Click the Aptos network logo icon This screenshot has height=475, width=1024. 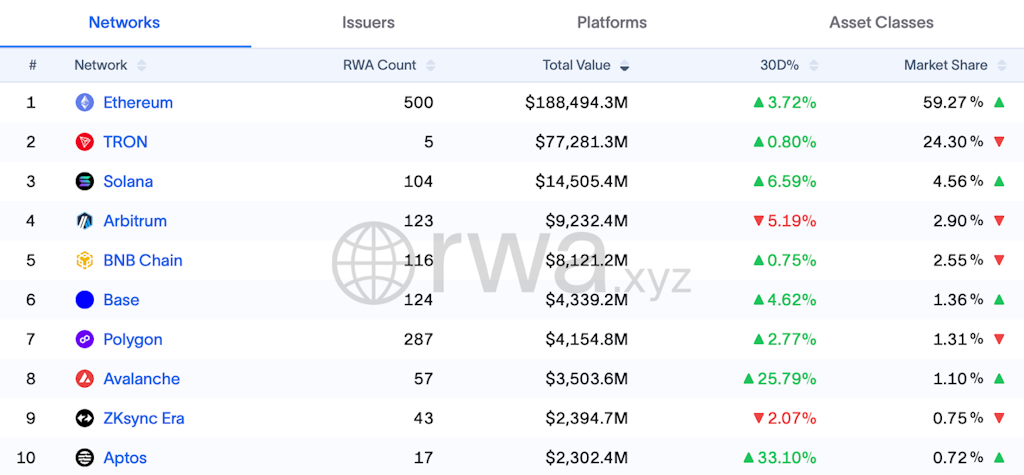pos(85,458)
